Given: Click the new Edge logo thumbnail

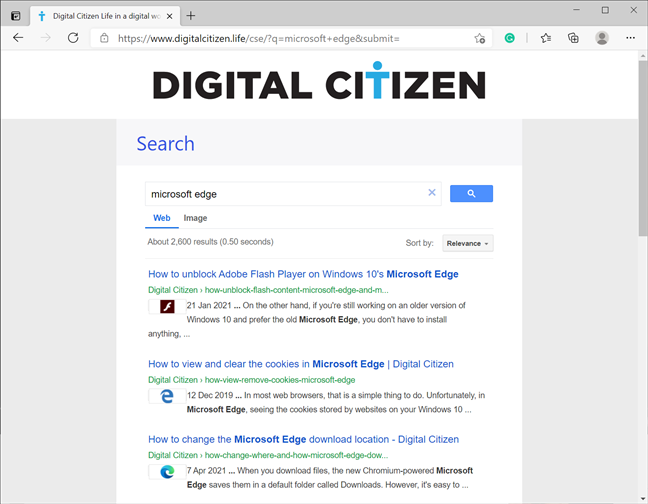Looking at the screenshot, I should (167, 472).
